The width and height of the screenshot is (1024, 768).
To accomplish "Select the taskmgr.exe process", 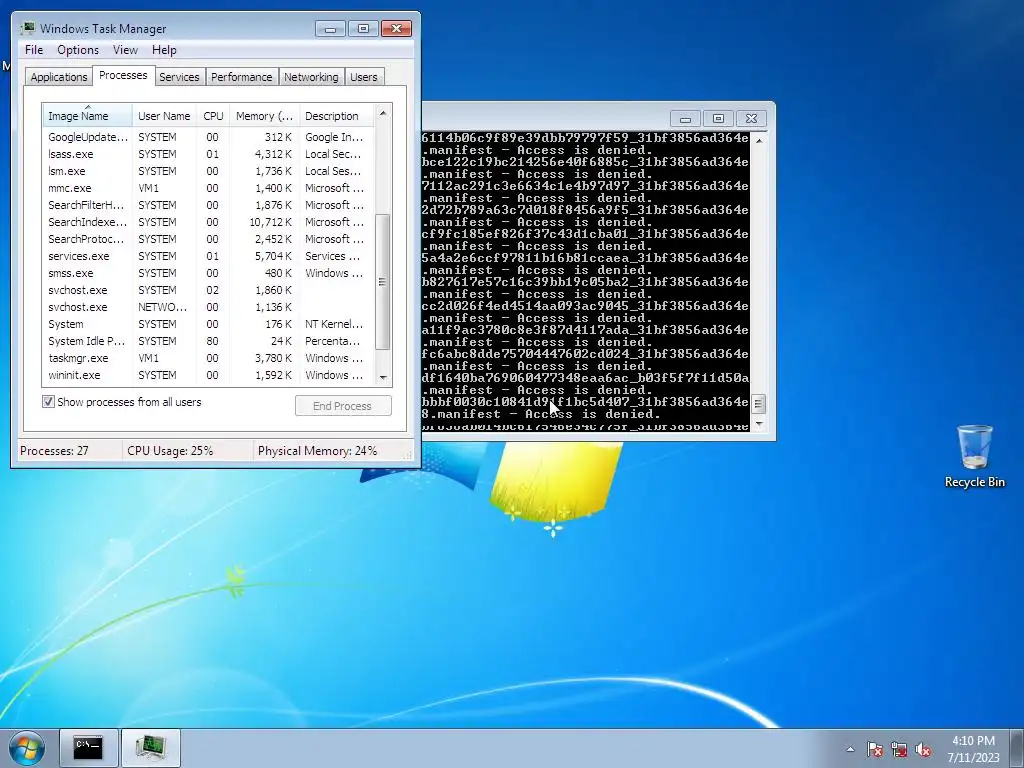I will click(209, 358).
